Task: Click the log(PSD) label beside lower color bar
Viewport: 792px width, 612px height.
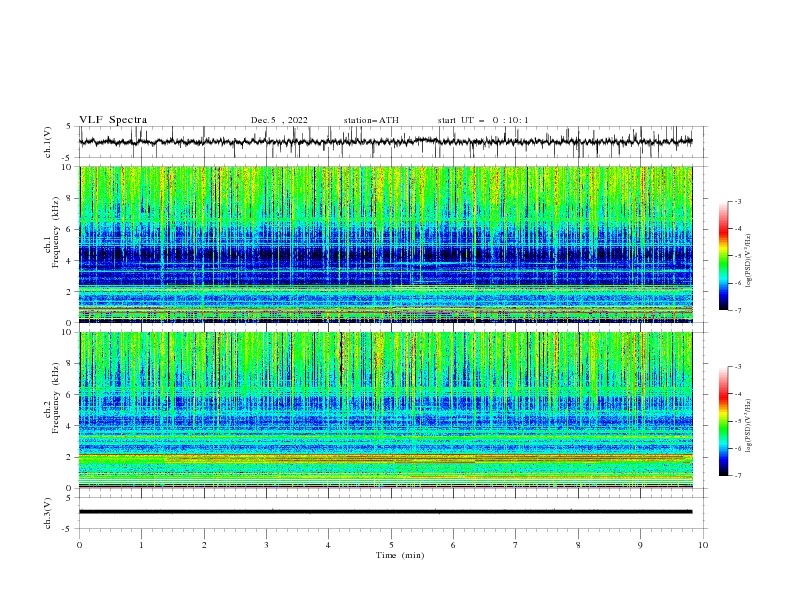Action: [x=748, y=426]
